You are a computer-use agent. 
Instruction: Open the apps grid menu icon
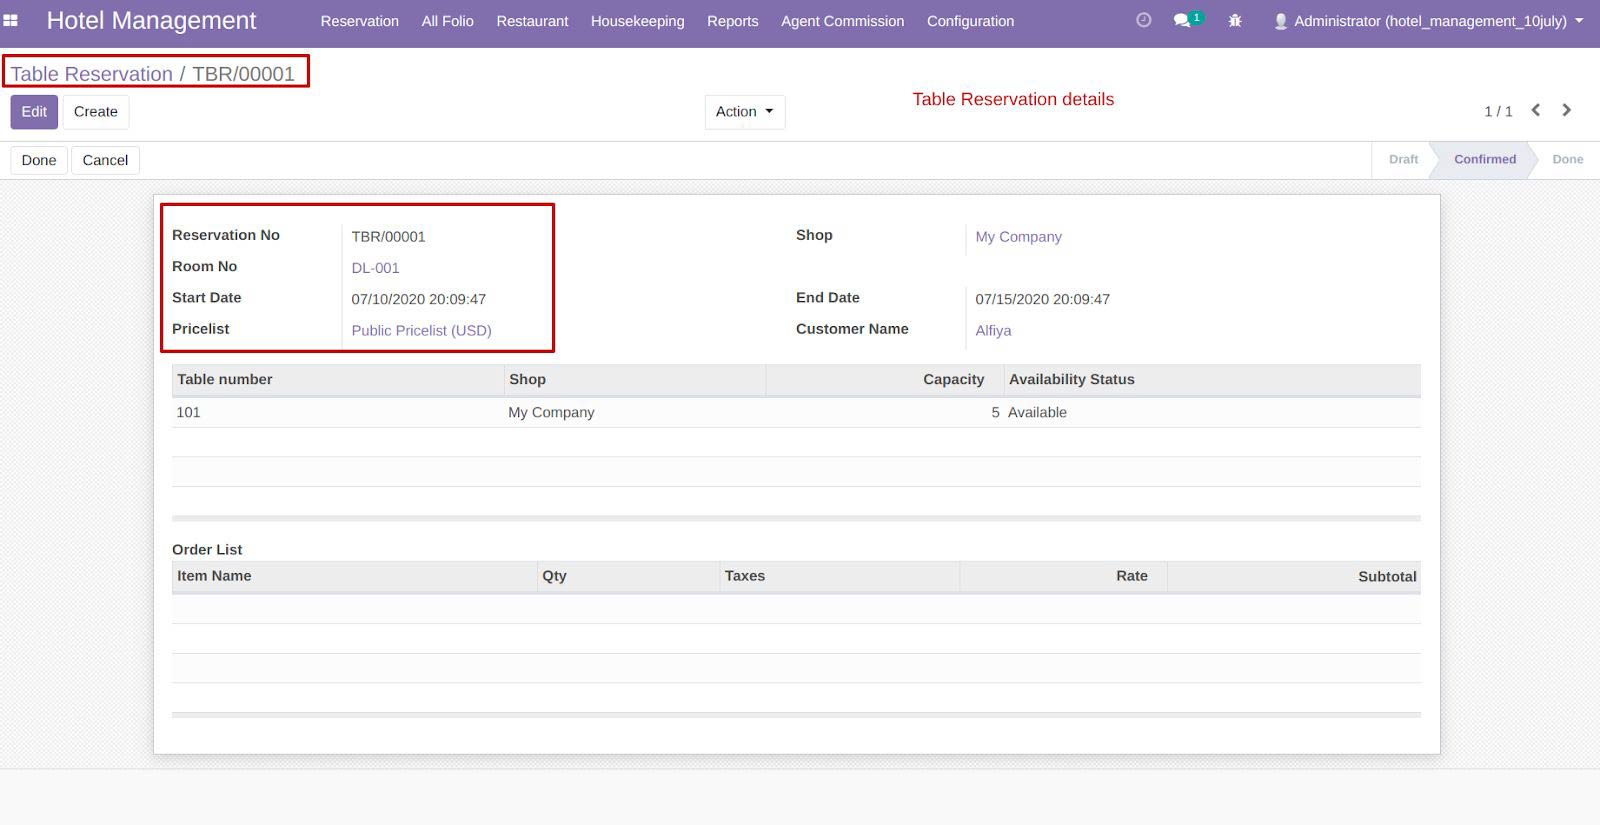tap(11, 20)
